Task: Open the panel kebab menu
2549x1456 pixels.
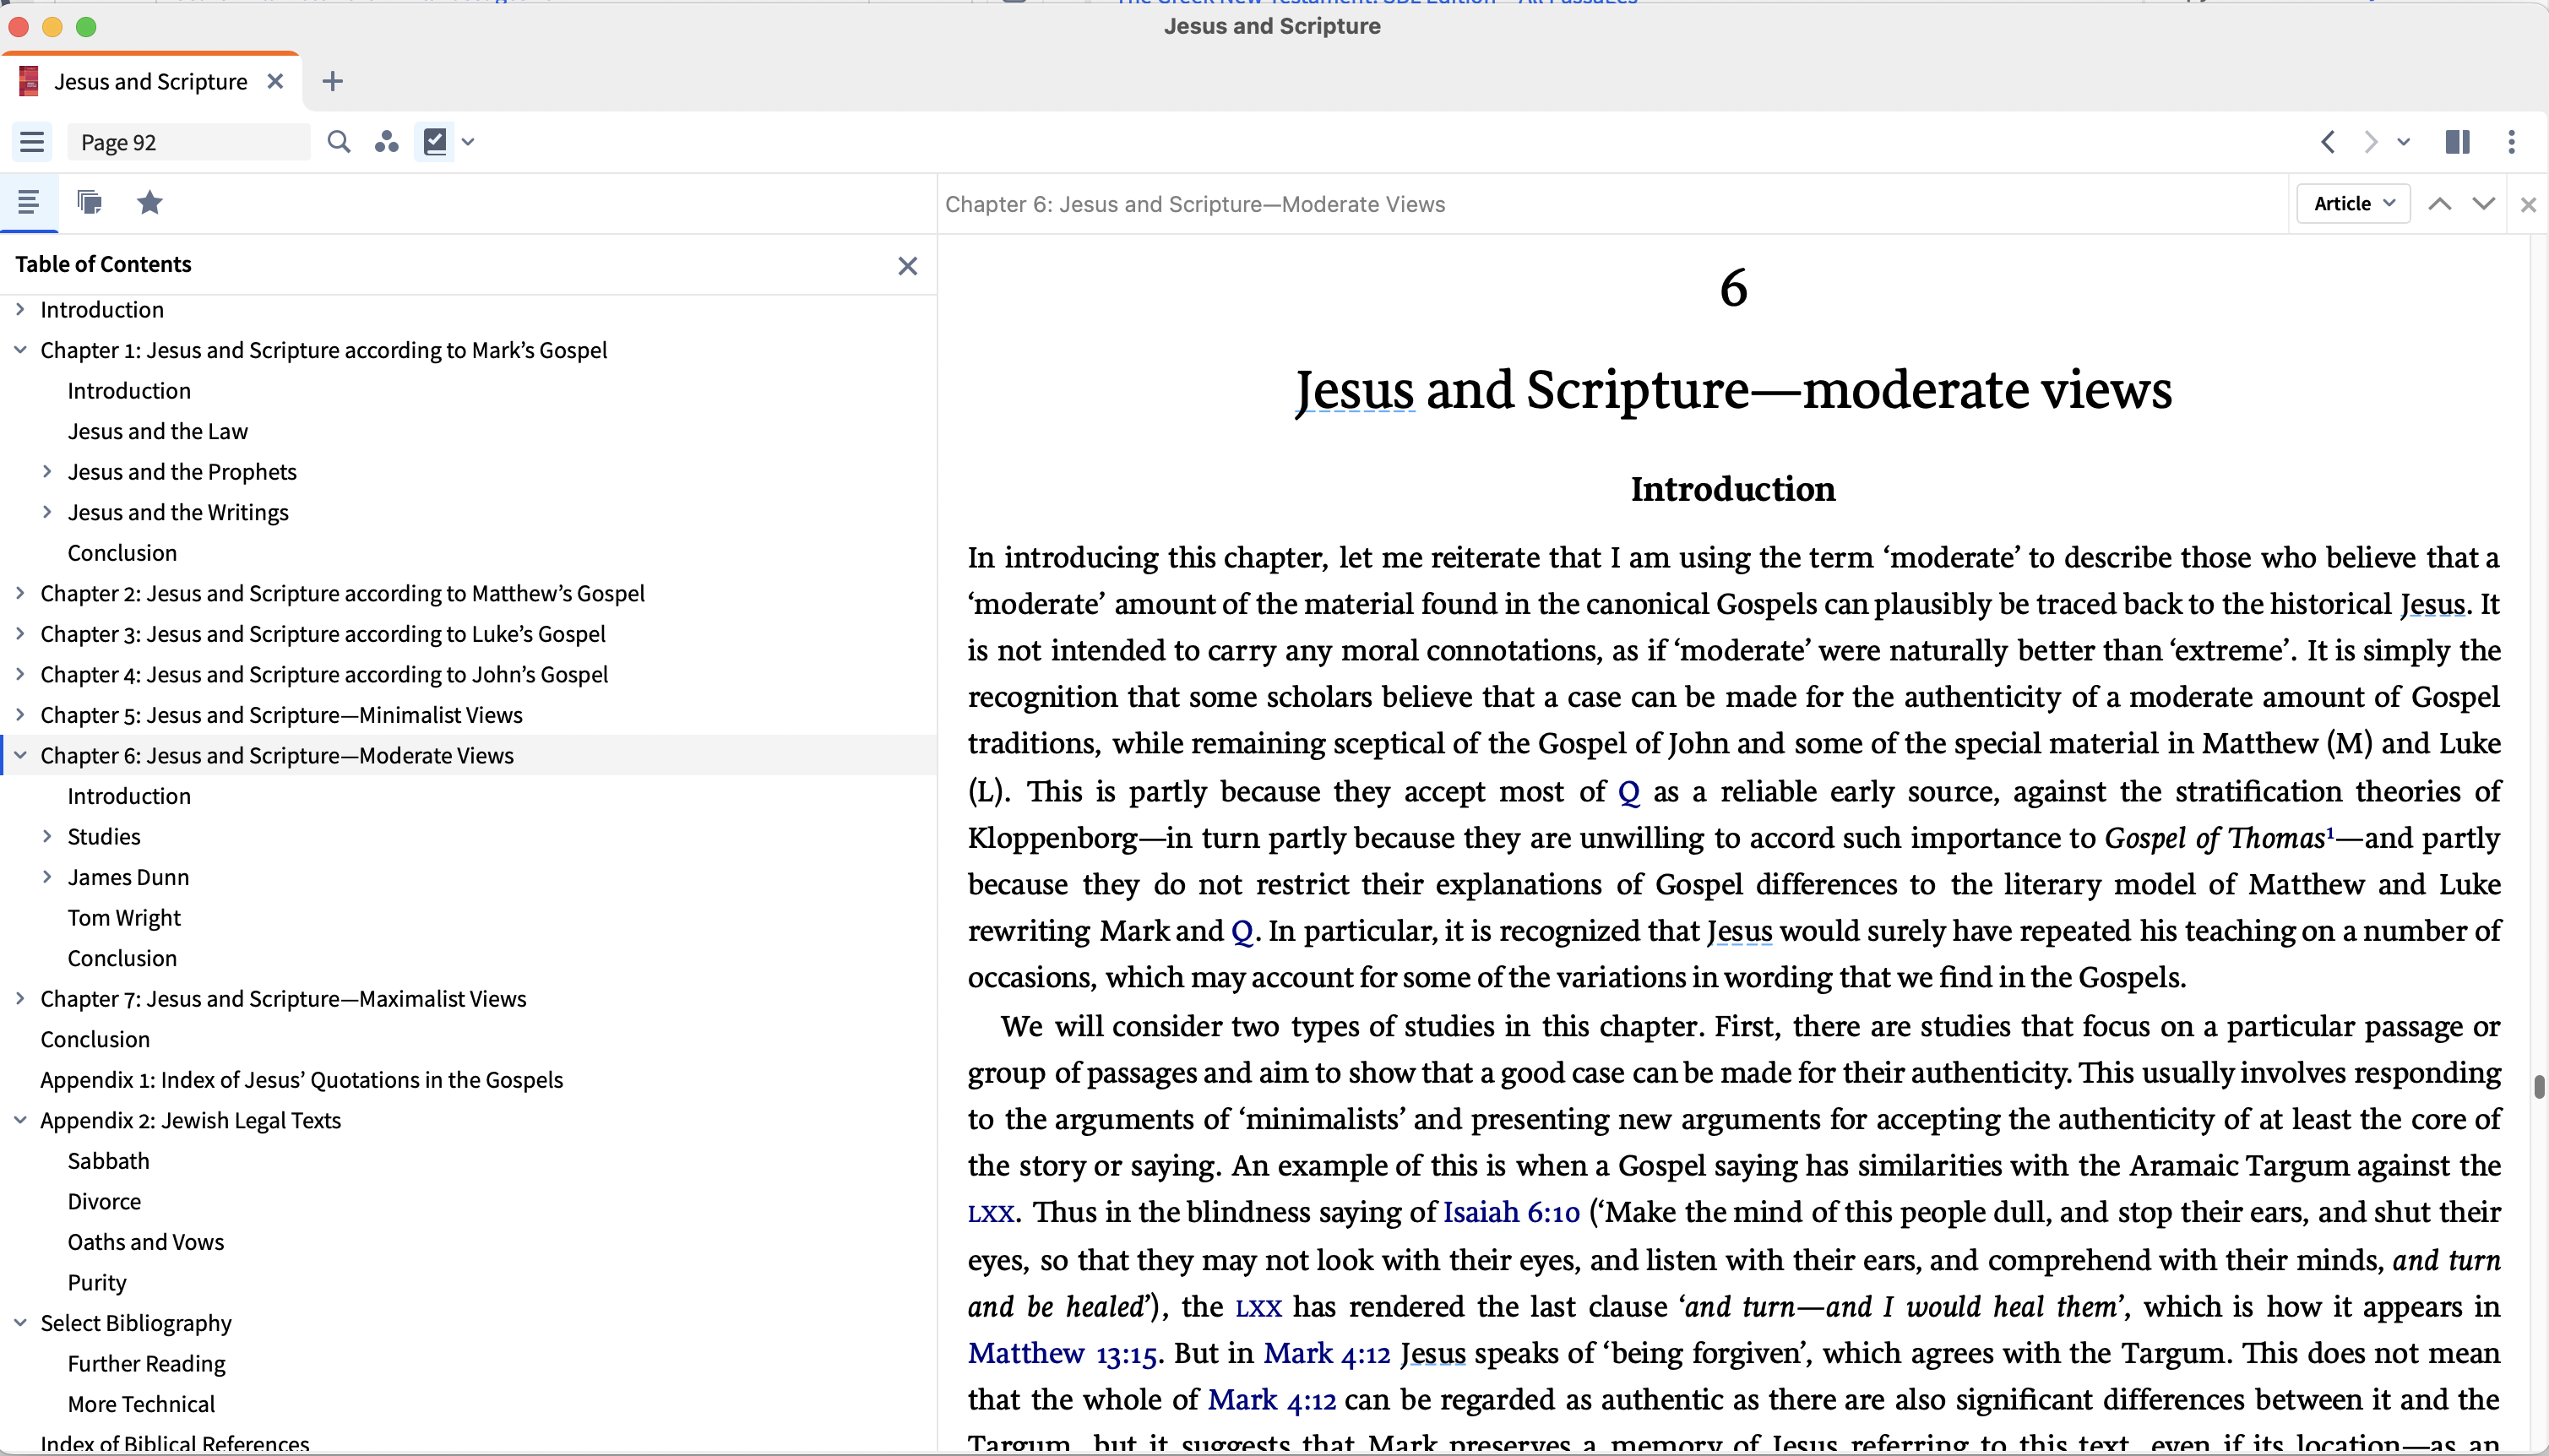Action: (2511, 142)
